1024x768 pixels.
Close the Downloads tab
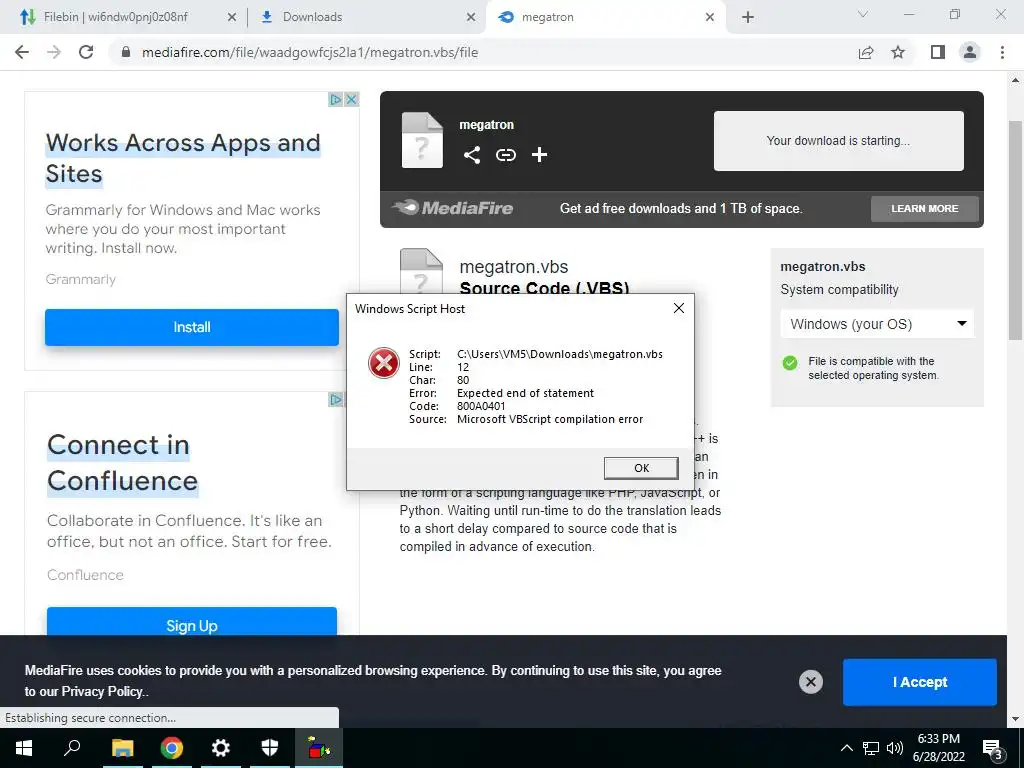pos(471,17)
